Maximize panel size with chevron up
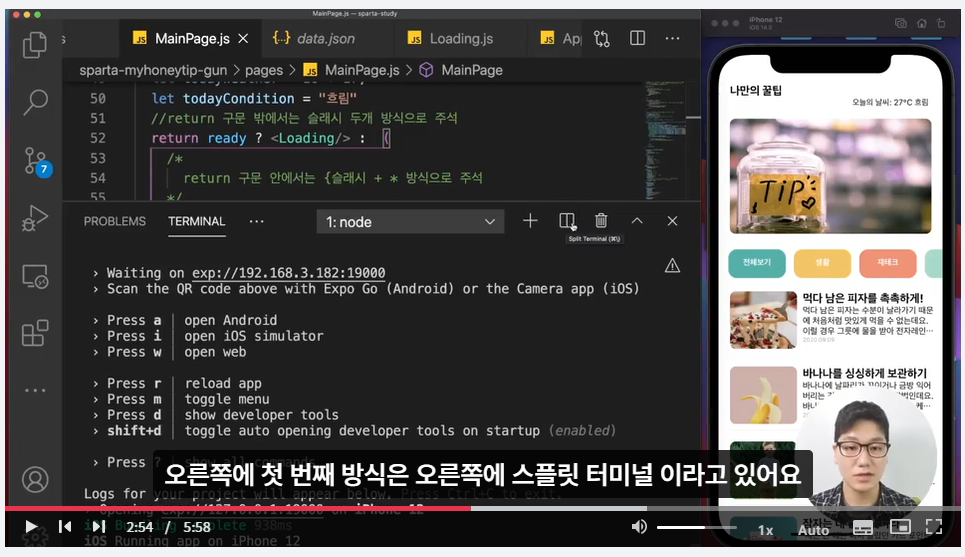This screenshot has height=557, width=965. [637, 220]
